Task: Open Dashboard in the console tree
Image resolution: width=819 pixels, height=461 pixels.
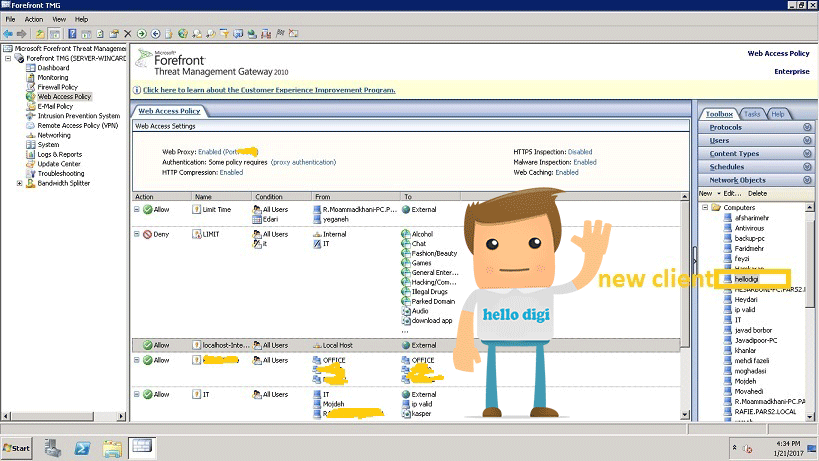Action: click(53, 68)
